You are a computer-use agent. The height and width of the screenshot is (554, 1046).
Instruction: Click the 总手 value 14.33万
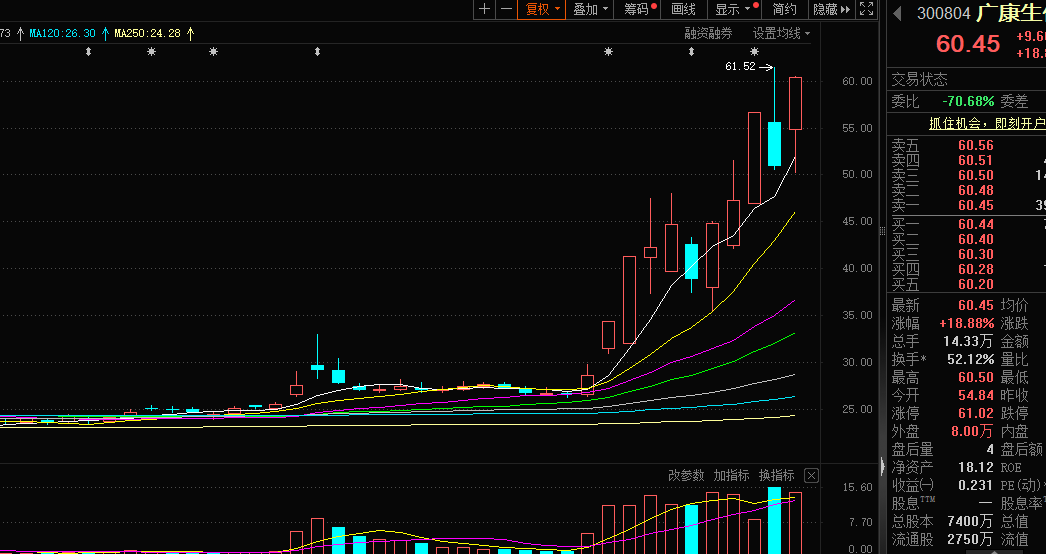[969, 342]
